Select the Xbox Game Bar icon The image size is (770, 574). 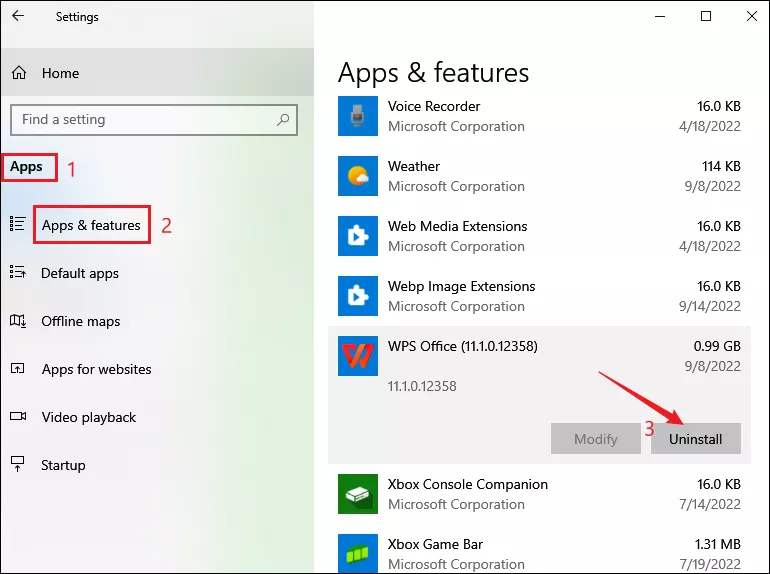click(x=358, y=553)
